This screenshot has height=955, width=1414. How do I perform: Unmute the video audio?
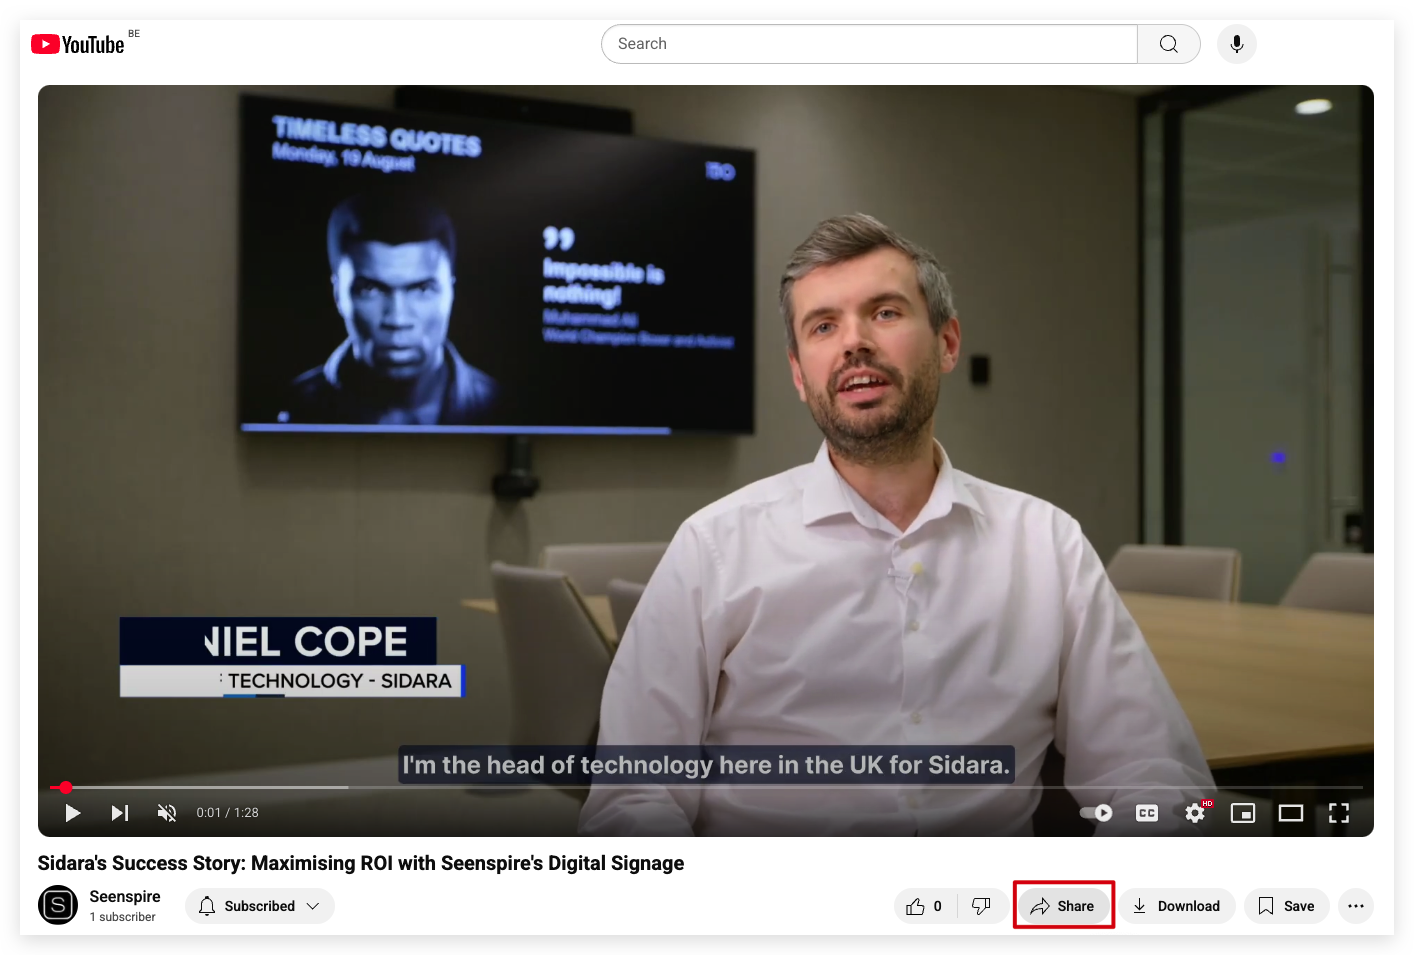(x=167, y=813)
